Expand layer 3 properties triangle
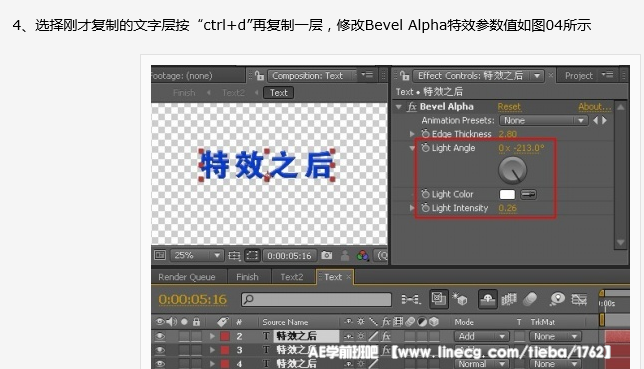Viewport: 644px width, 369px height. pos(212,351)
